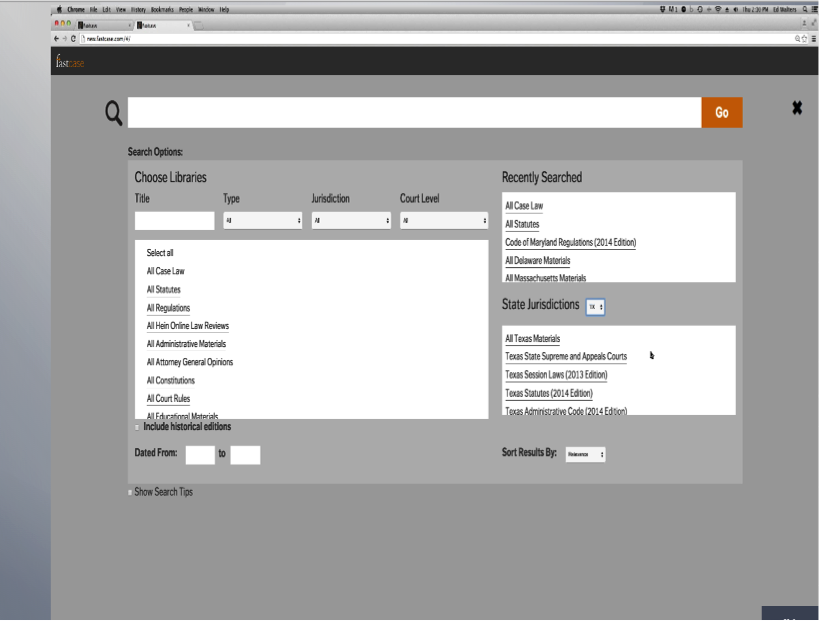Viewport: 819px width, 621px height.
Task: Bookmark the page with the star icon
Action: click(x=804, y=39)
